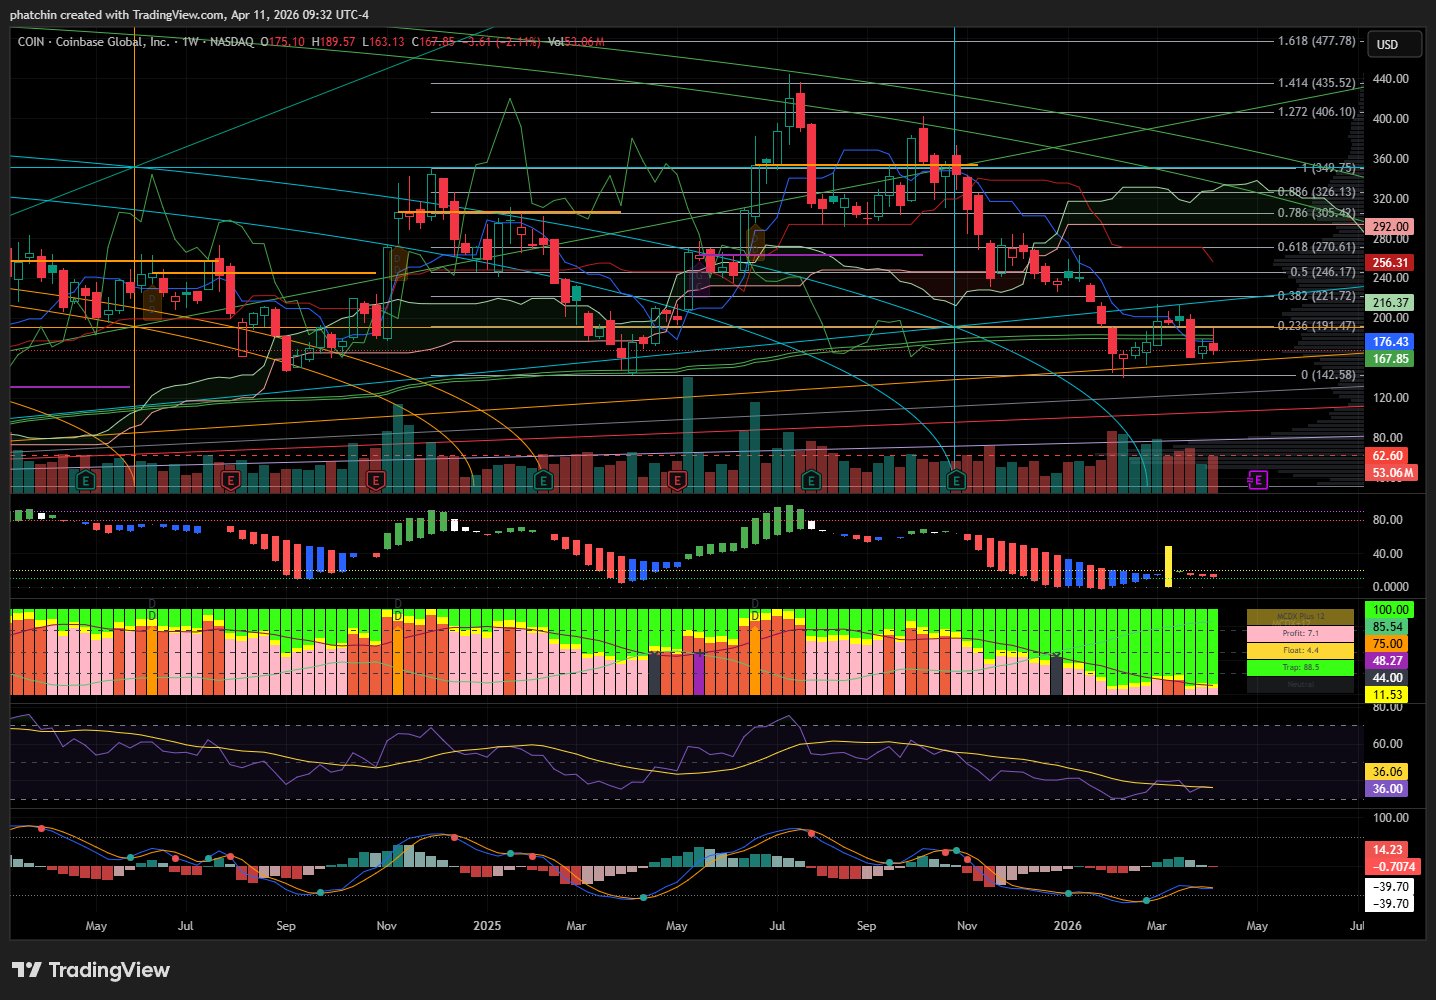Click the tall yellow histogram bar near March 2026
This screenshot has height=1000, width=1436.
1168,566
